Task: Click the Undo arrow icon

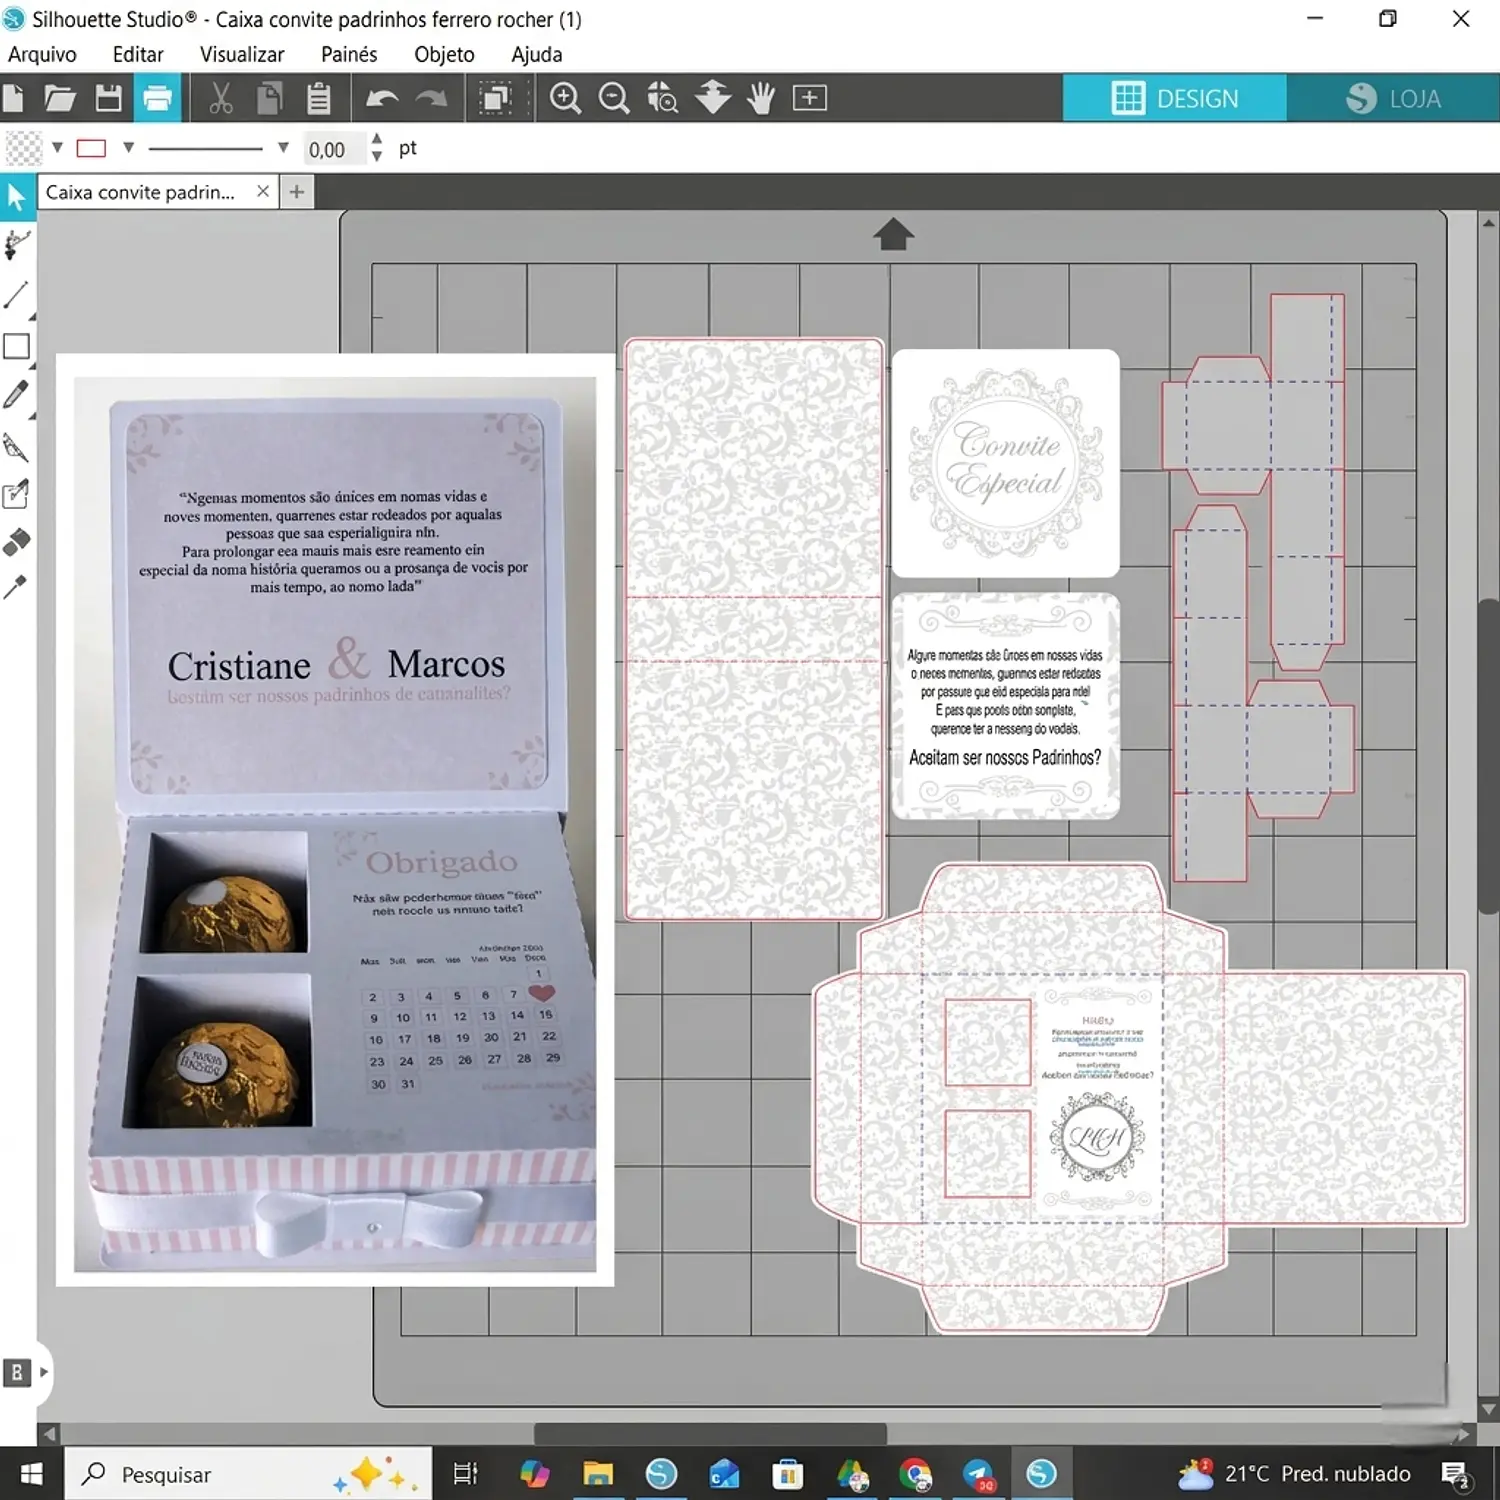Action: click(x=382, y=98)
